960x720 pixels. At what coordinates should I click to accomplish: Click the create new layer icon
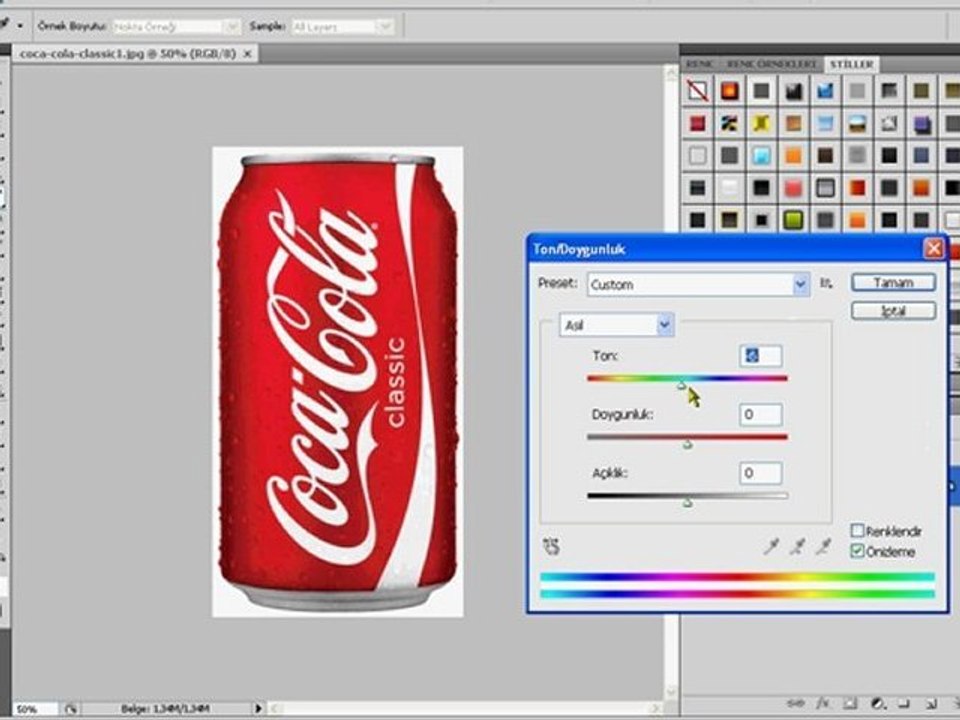tap(931, 703)
